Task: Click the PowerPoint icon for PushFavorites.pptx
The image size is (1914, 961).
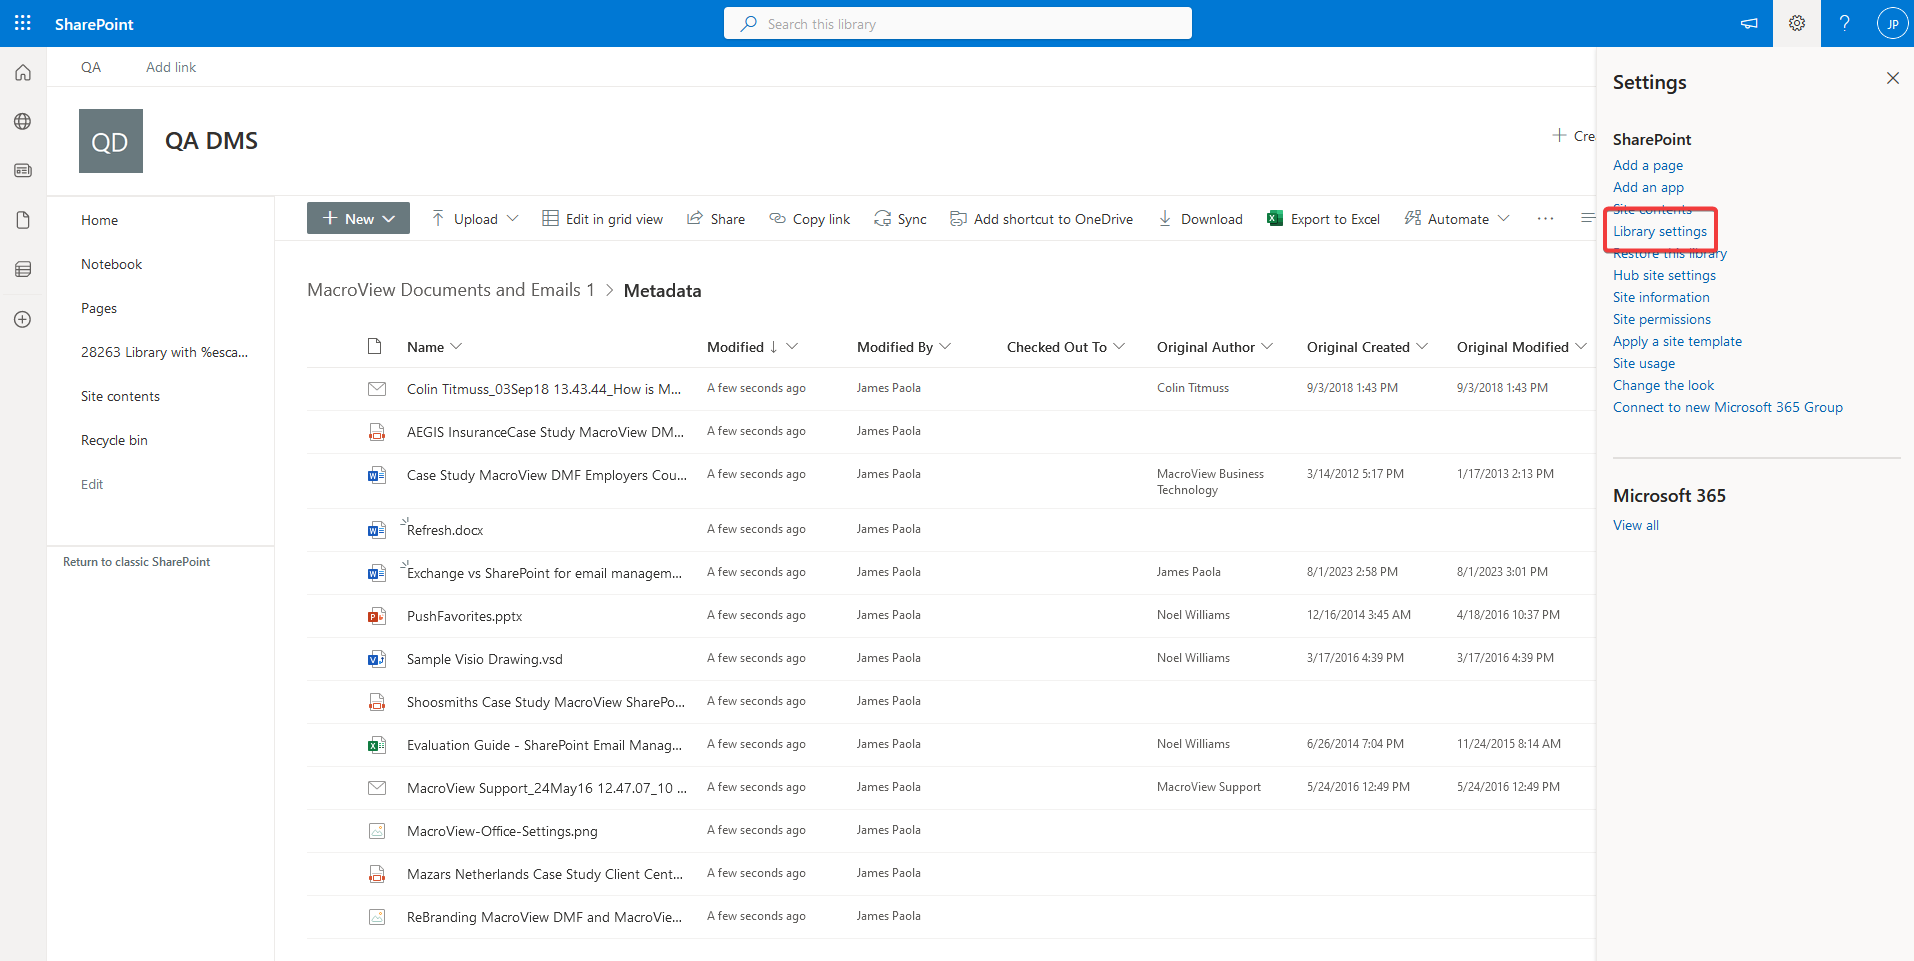Action: [x=376, y=616]
